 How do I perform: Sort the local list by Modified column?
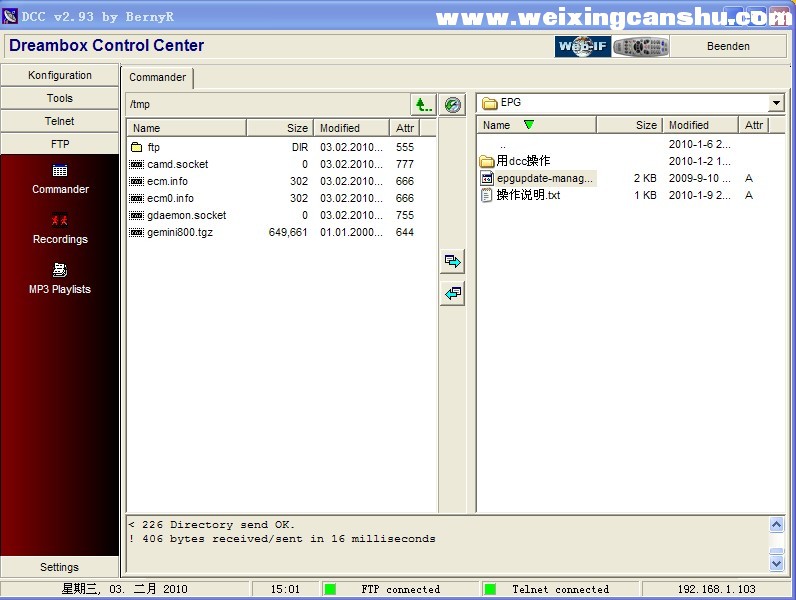701,125
